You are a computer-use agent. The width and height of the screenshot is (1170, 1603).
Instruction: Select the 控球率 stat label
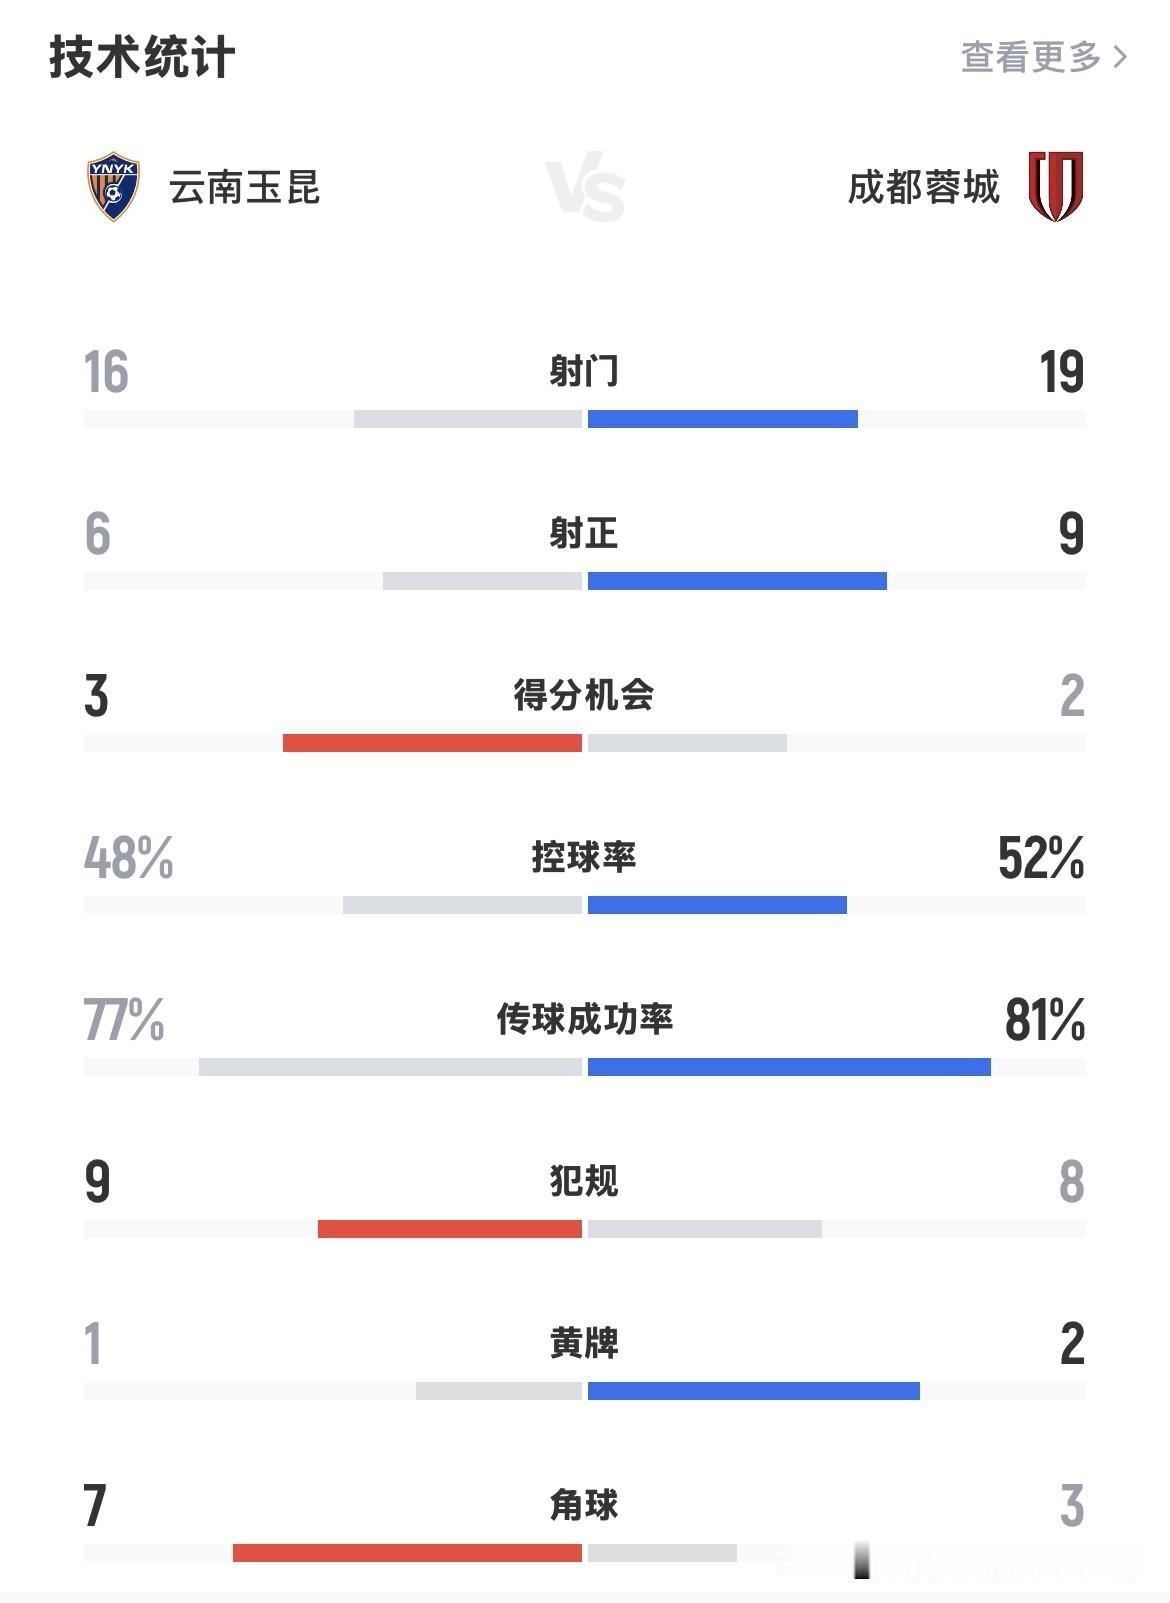coord(584,857)
